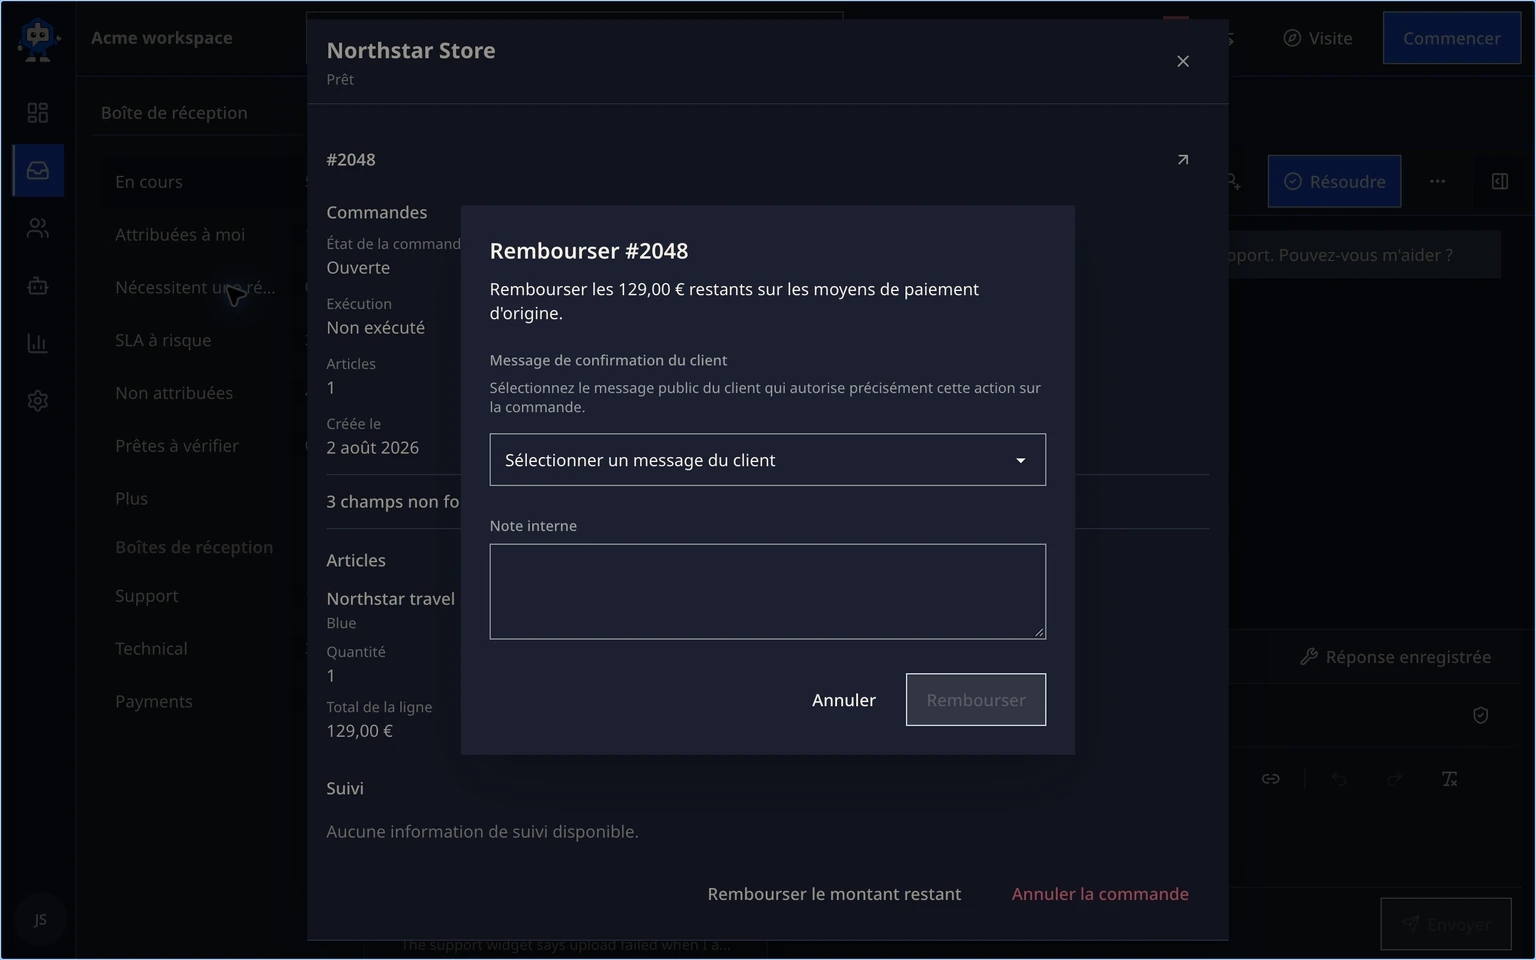Click the 129,00 € line total
This screenshot has width=1536, height=960.
point(359,731)
